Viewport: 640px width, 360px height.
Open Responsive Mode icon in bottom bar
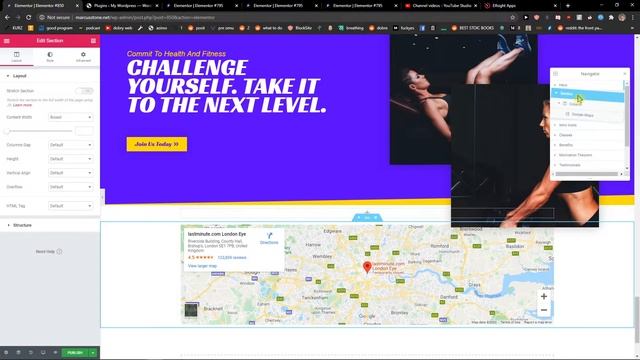pos(43,352)
